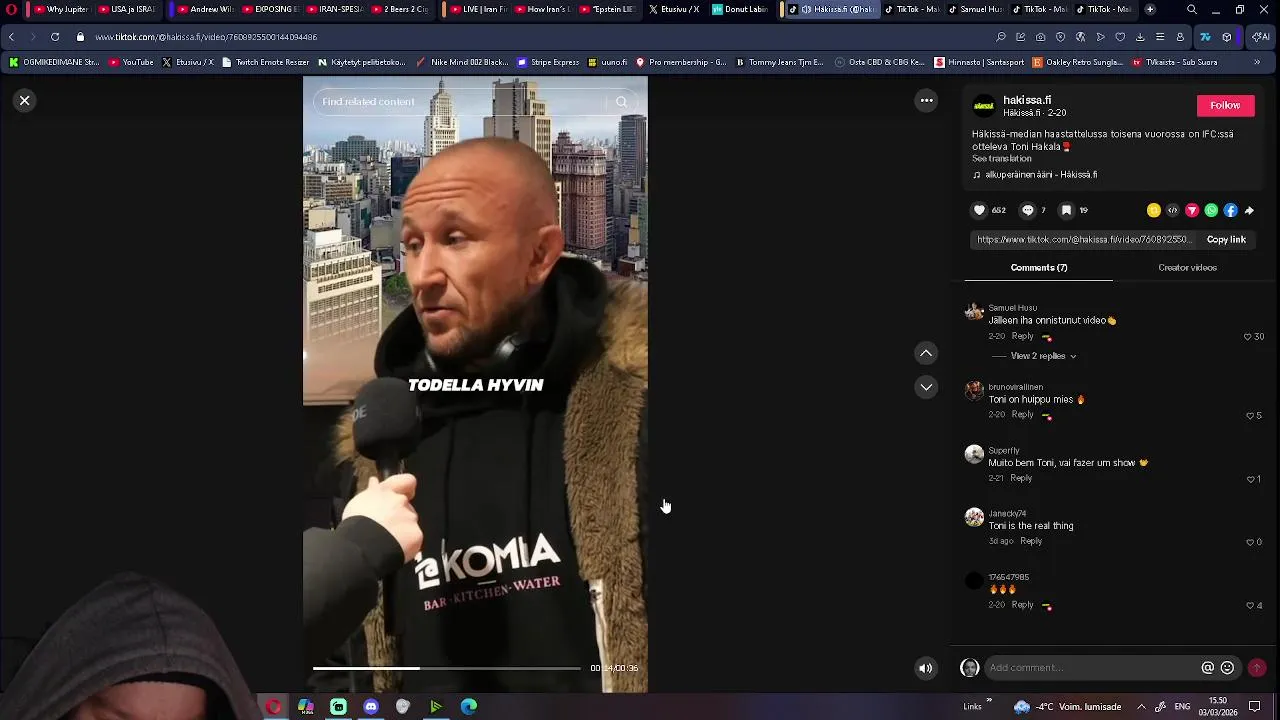Open a new browser tab
The height and width of the screenshot is (720, 1280).
1150,9
